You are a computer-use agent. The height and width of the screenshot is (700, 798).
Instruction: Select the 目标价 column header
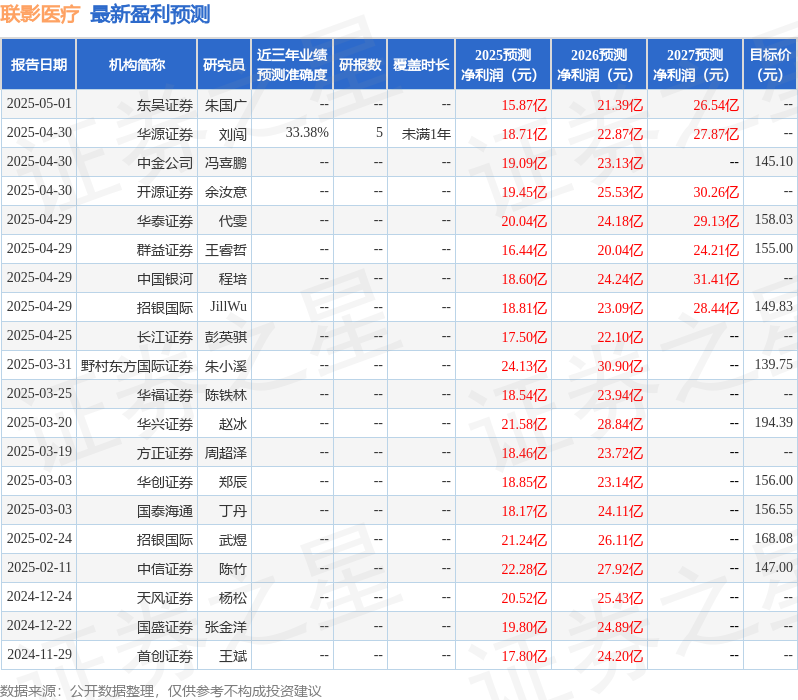coord(770,65)
